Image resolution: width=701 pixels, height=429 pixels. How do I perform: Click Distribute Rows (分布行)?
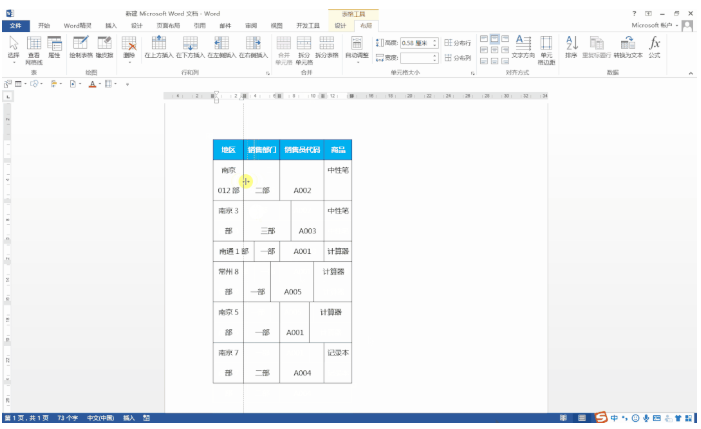tap(457, 43)
